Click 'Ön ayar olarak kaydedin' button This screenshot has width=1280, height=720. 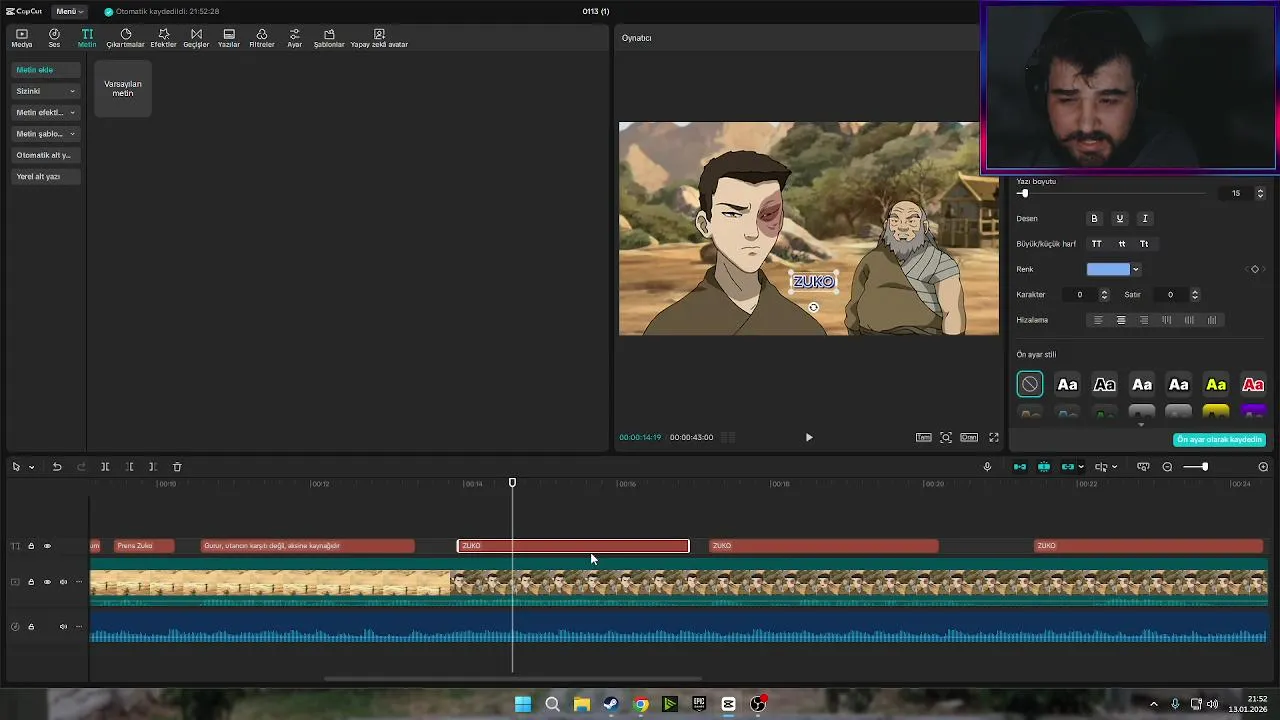(1219, 440)
